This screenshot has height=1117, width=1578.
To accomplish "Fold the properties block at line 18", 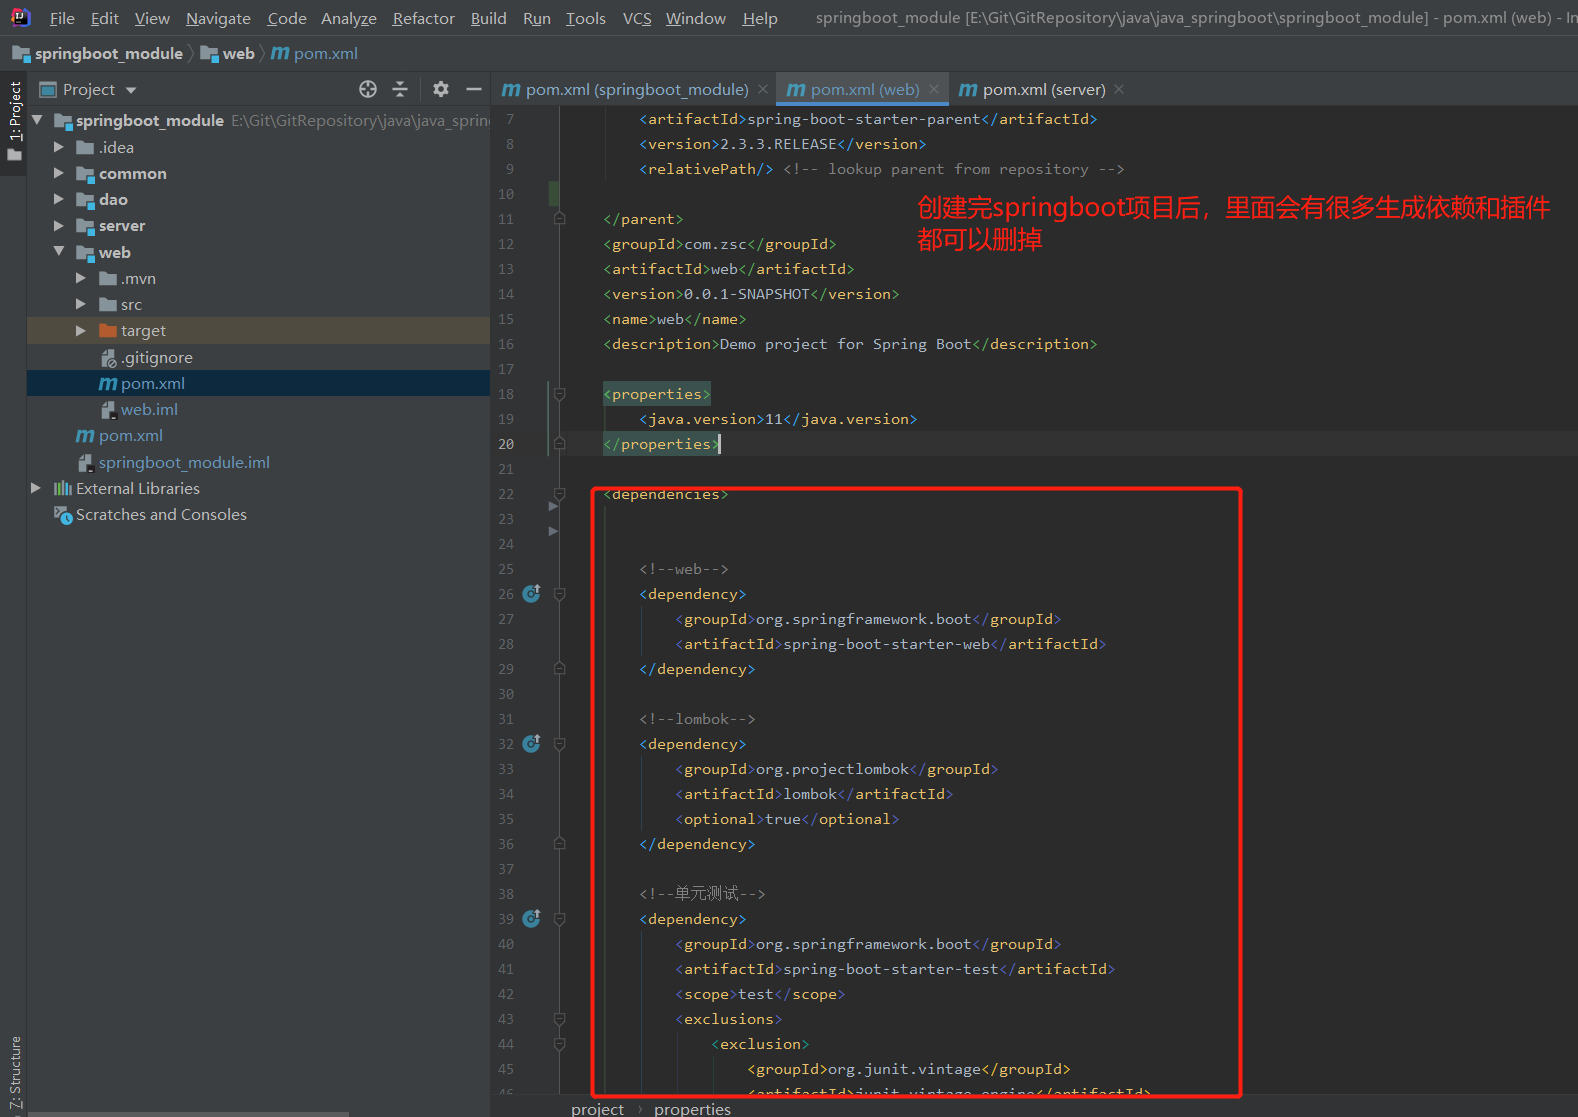I will point(560,394).
